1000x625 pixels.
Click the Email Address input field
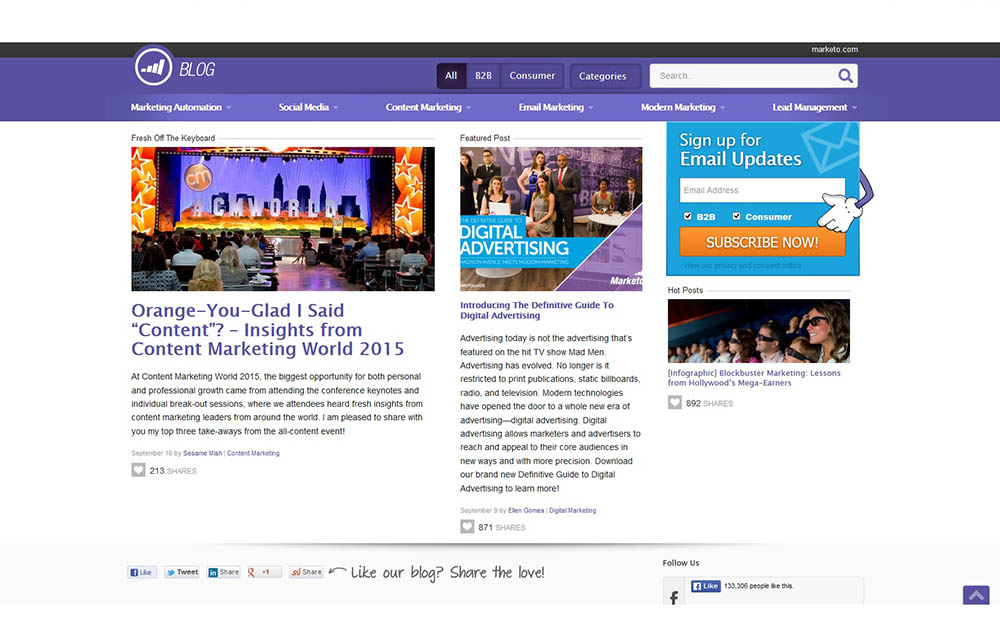coord(762,190)
